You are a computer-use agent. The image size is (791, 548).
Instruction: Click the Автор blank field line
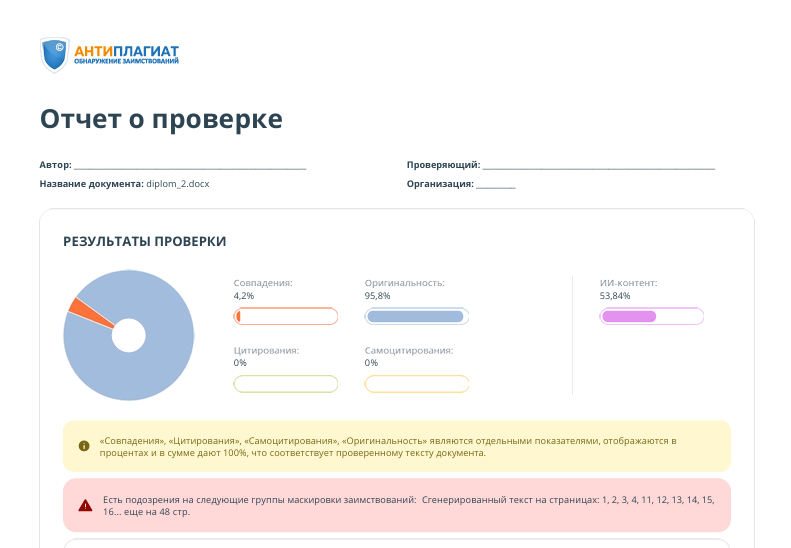pos(190,166)
